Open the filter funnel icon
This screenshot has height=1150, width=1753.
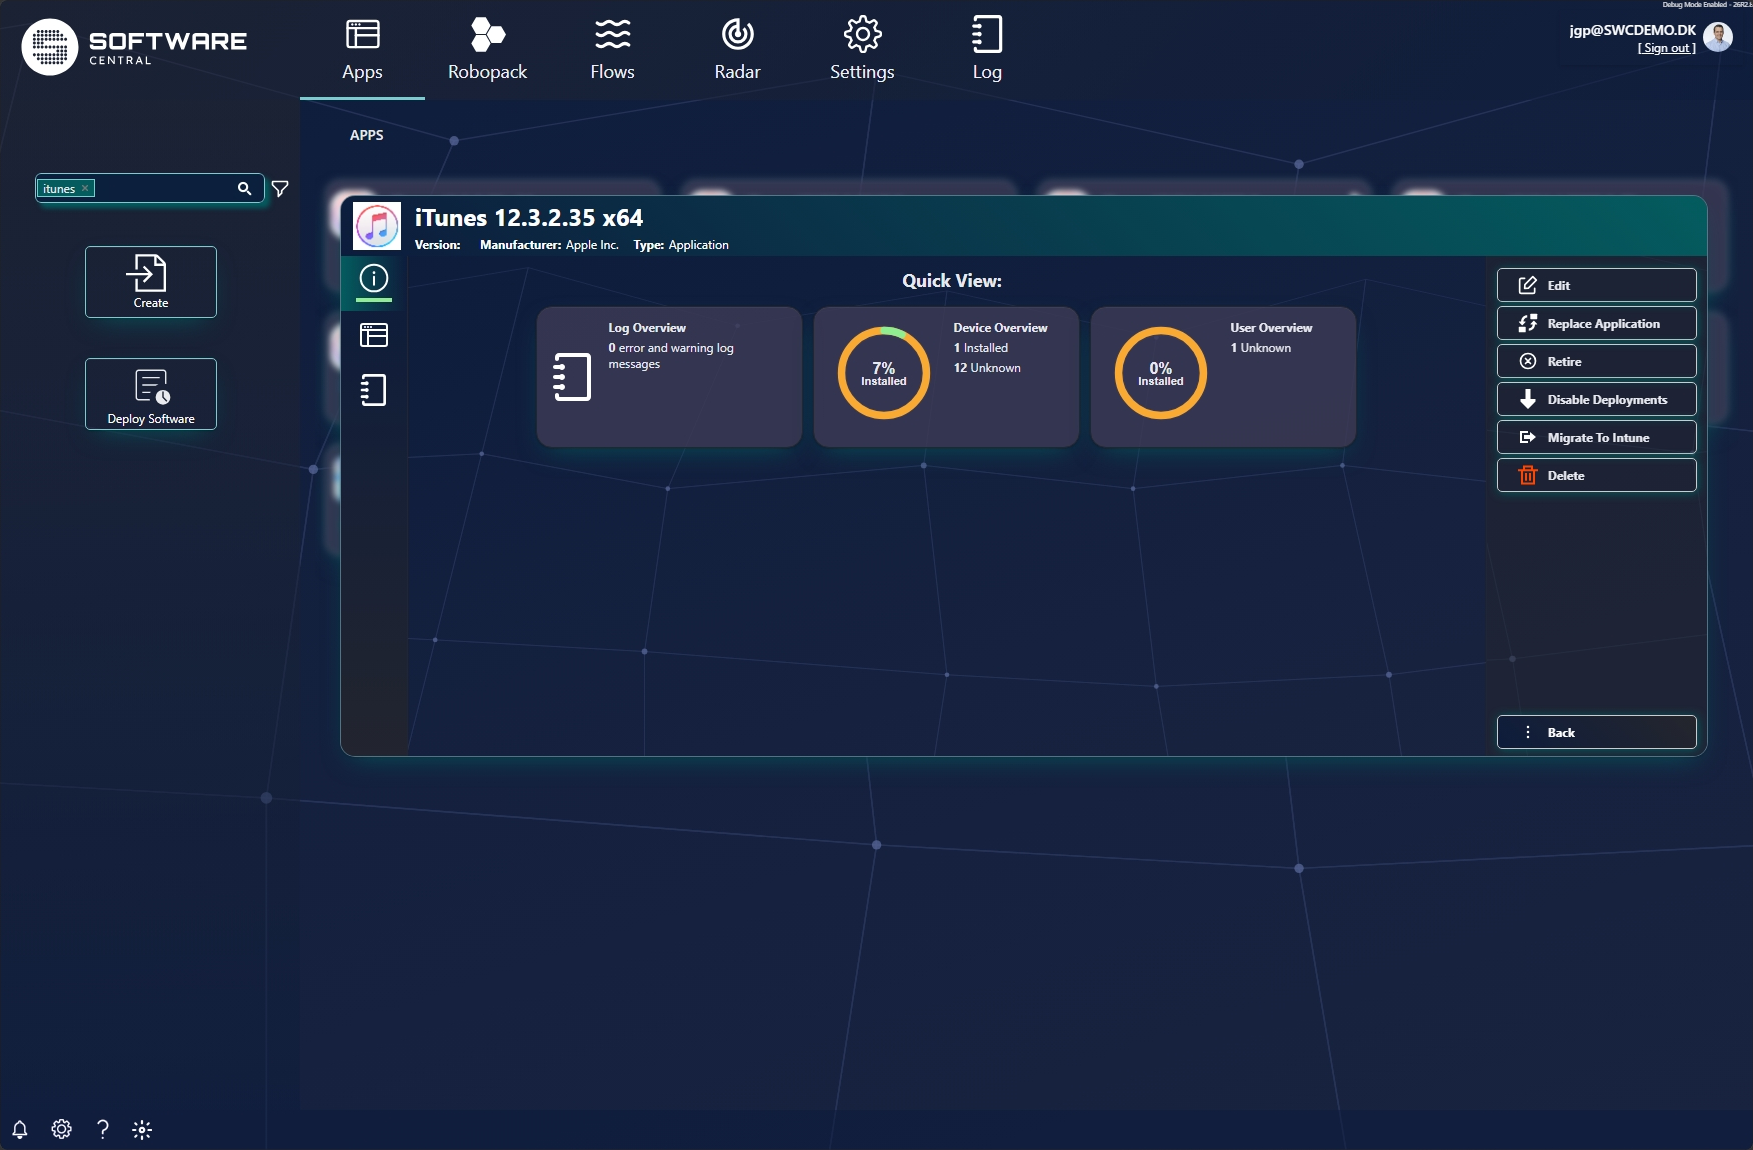[280, 188]
